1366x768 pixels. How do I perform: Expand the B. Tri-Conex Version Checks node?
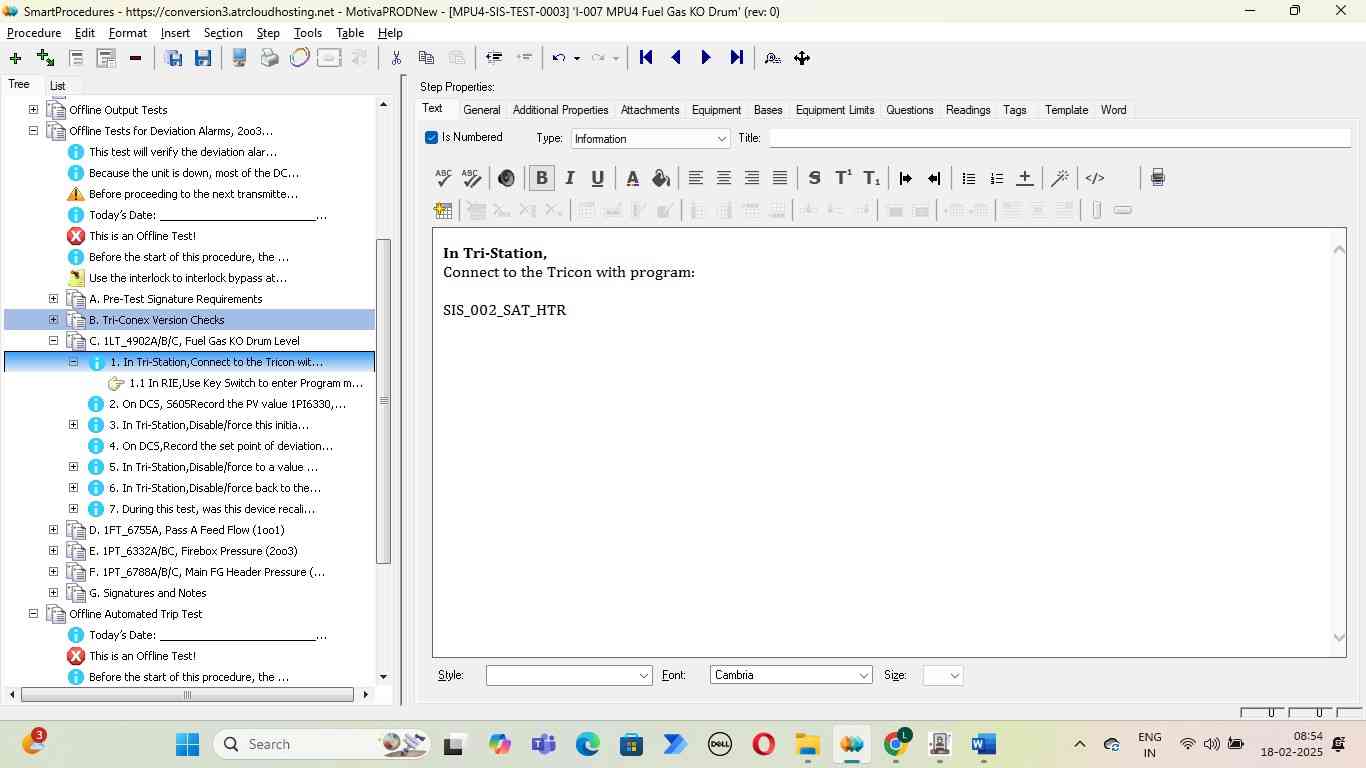point(54,320)
